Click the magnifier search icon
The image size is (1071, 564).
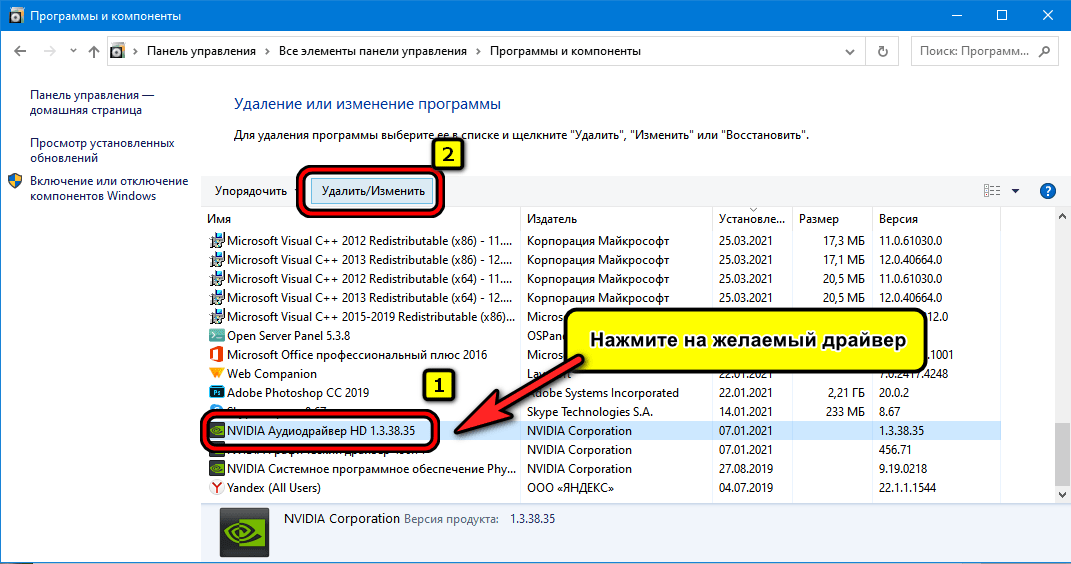1044,51
